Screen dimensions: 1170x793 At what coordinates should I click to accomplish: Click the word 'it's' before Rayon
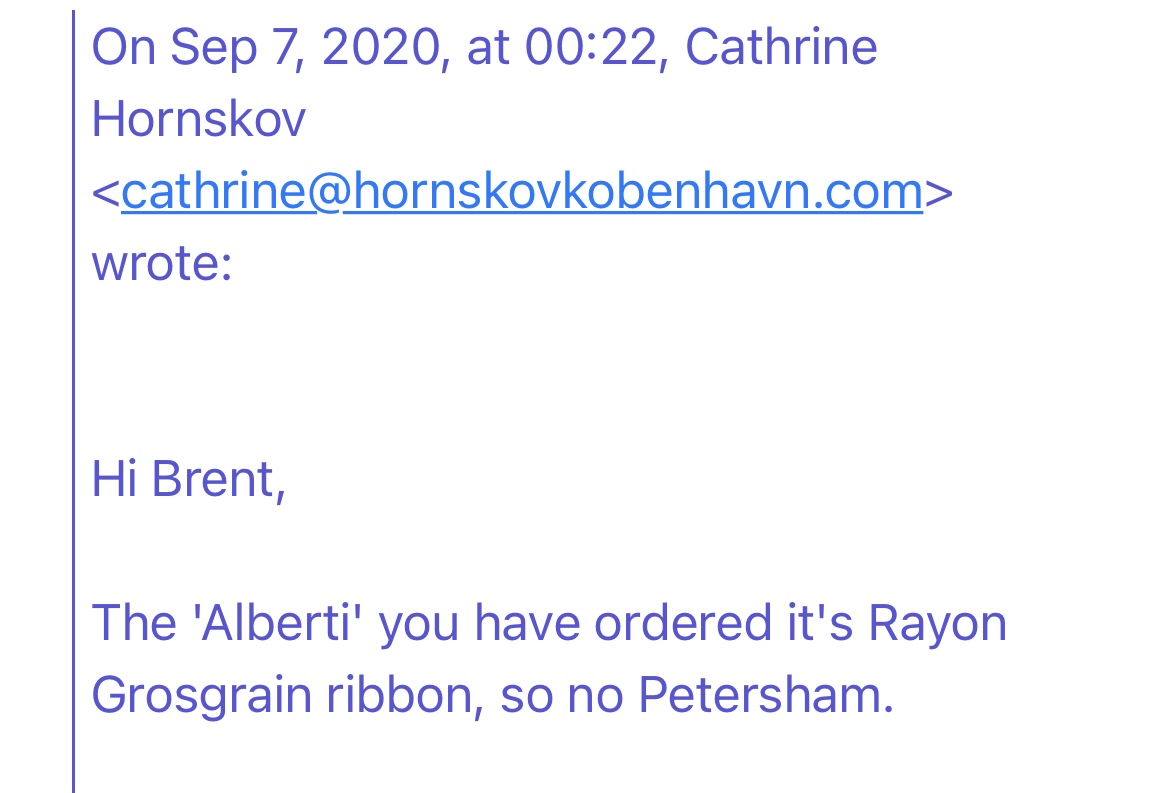tap(819, 623)
